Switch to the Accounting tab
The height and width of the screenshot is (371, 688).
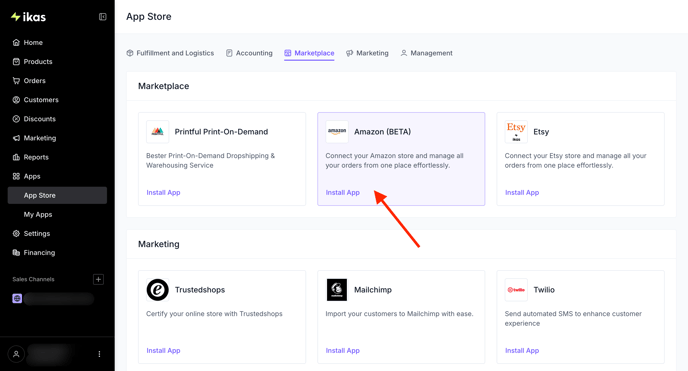[x=249, y=53]
